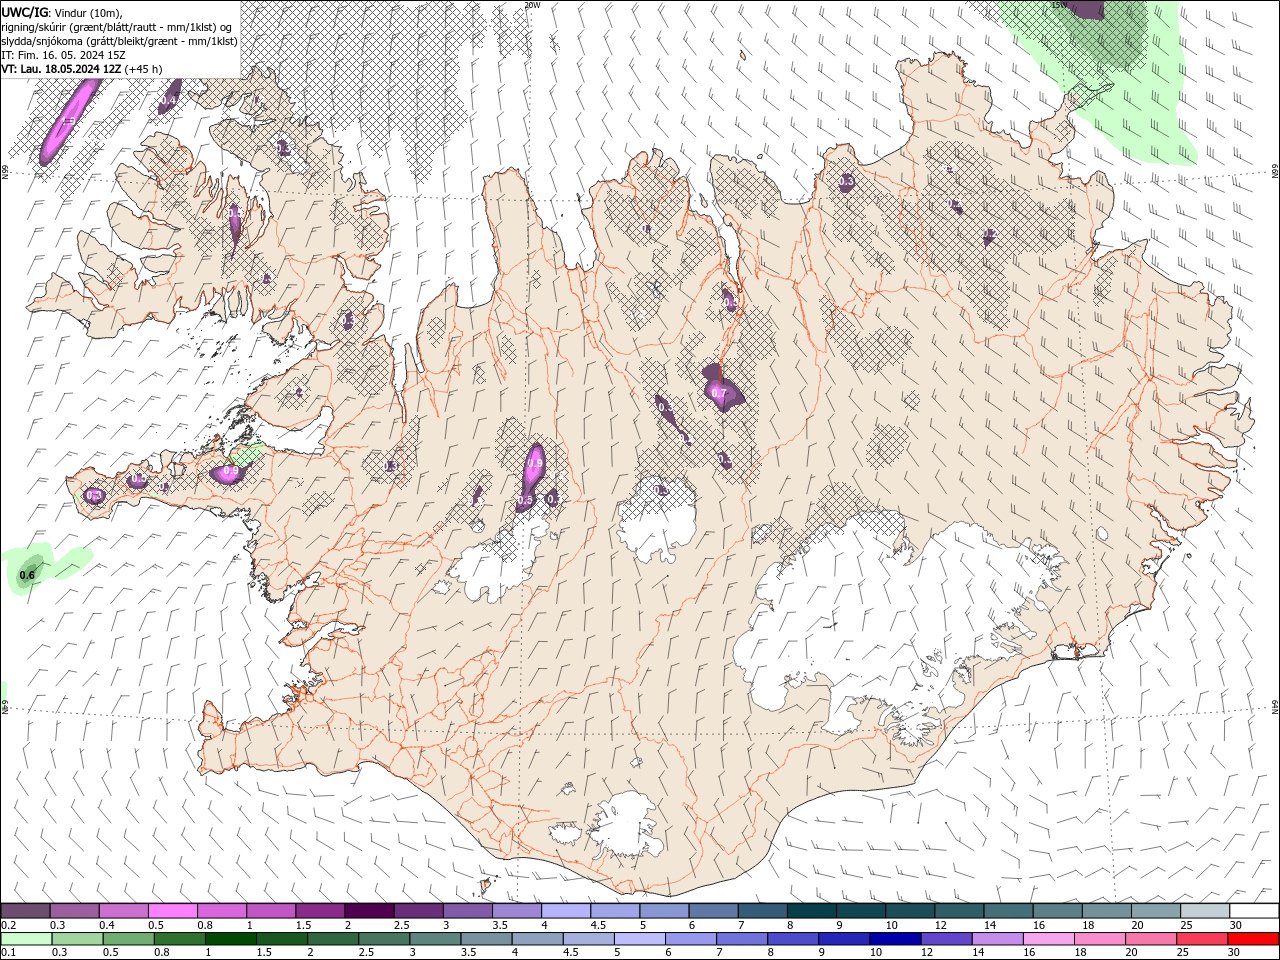
Task: Click the '12' value label in lower legend row
Action: click(x=927, y=953)
